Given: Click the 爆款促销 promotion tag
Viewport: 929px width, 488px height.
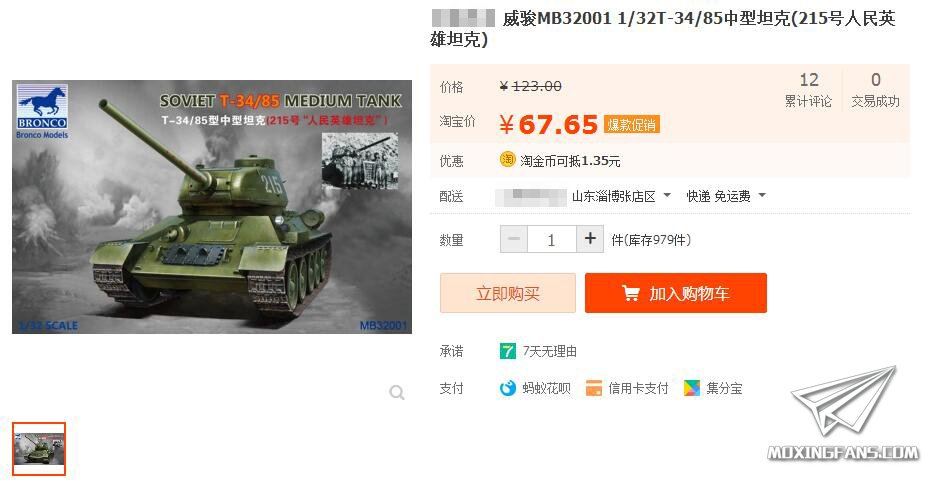Looking at the screenshot, I should tap(632, 124).
